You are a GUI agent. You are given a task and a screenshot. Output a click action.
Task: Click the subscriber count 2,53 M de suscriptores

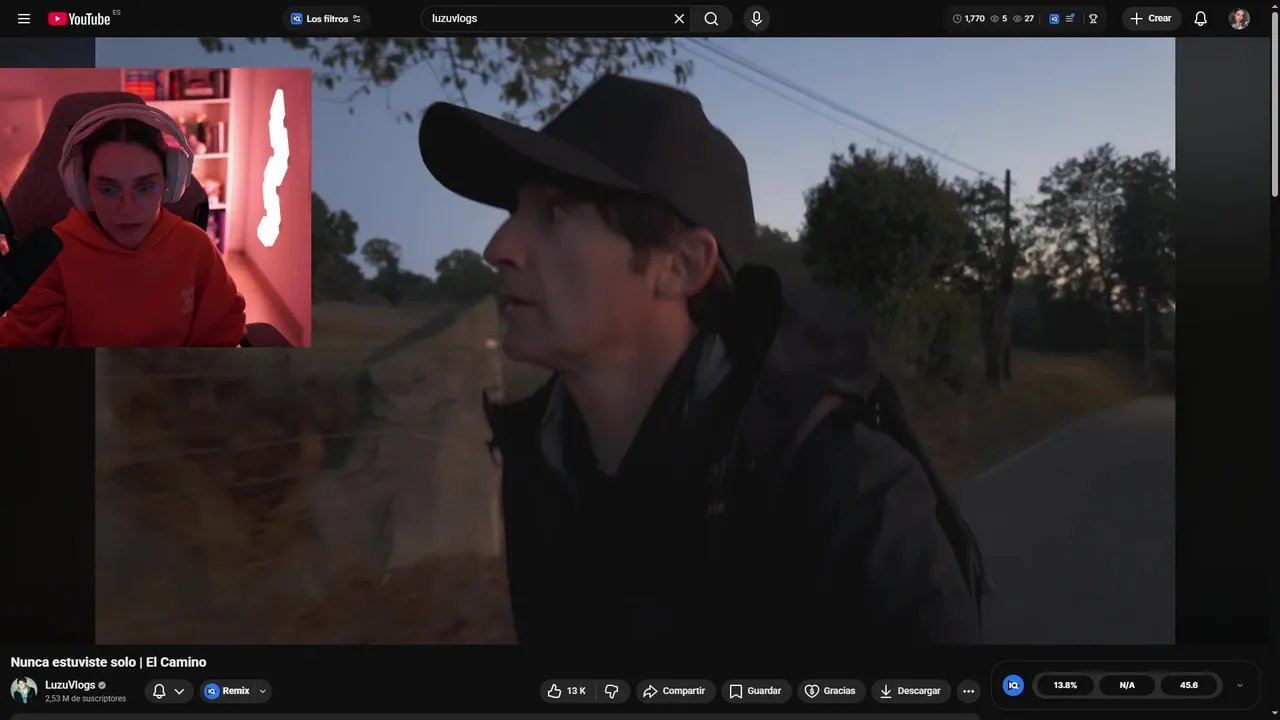85,699
